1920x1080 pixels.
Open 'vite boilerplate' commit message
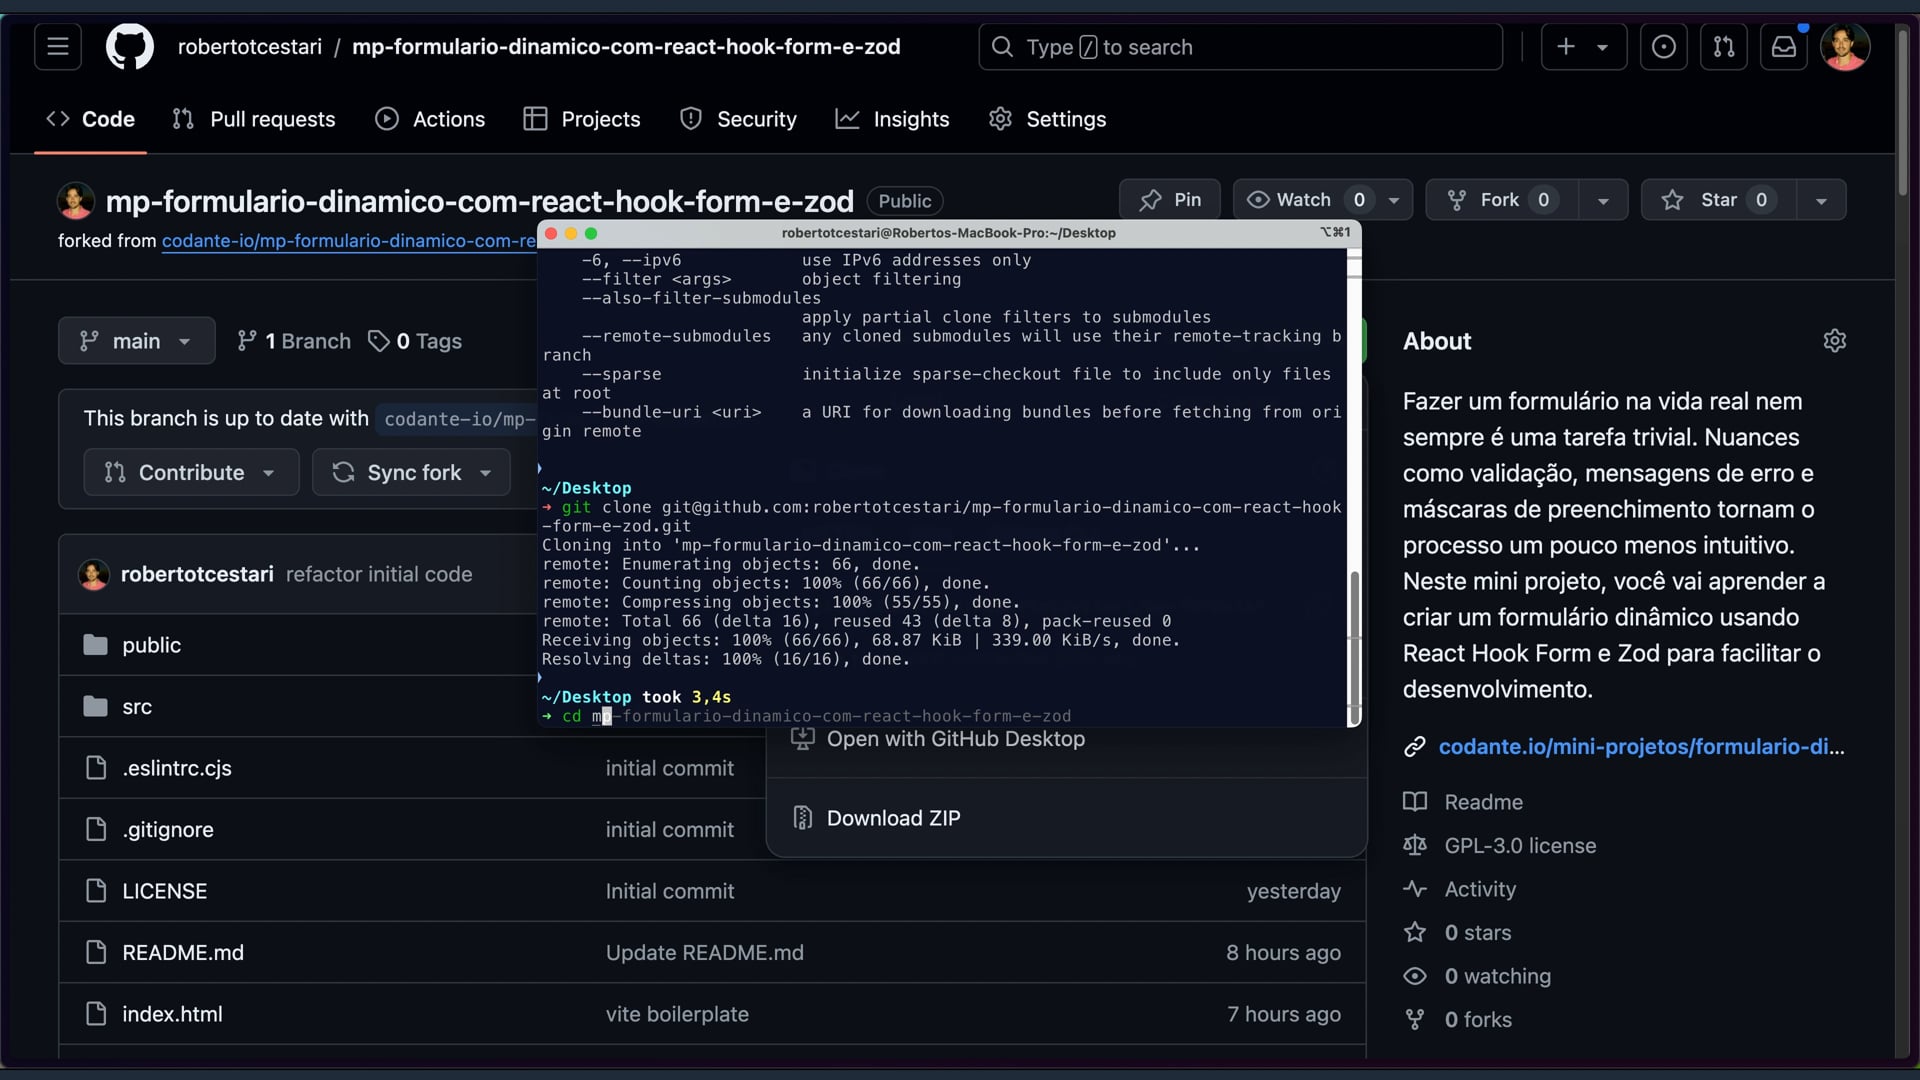pos(677,1014)
